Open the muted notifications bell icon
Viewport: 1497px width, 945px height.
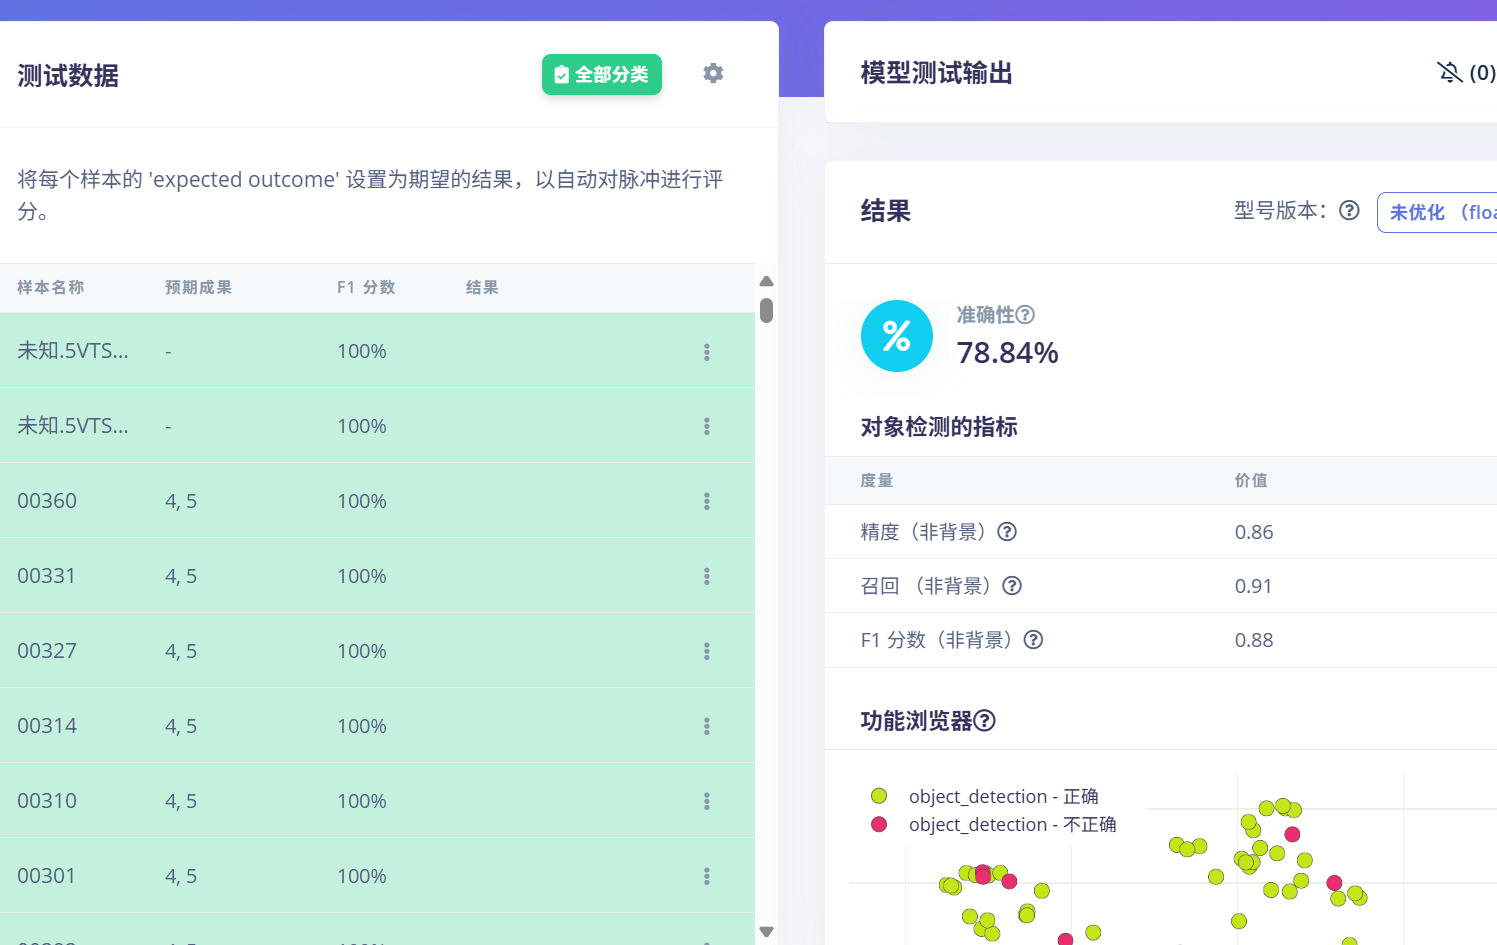[1450, 72]
